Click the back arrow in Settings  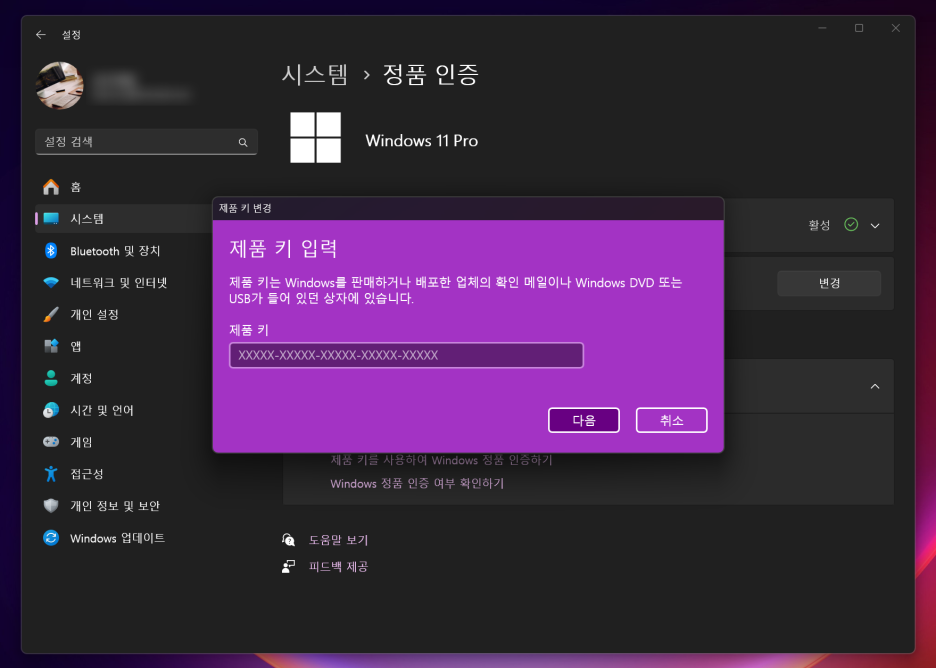click(41, 35)
